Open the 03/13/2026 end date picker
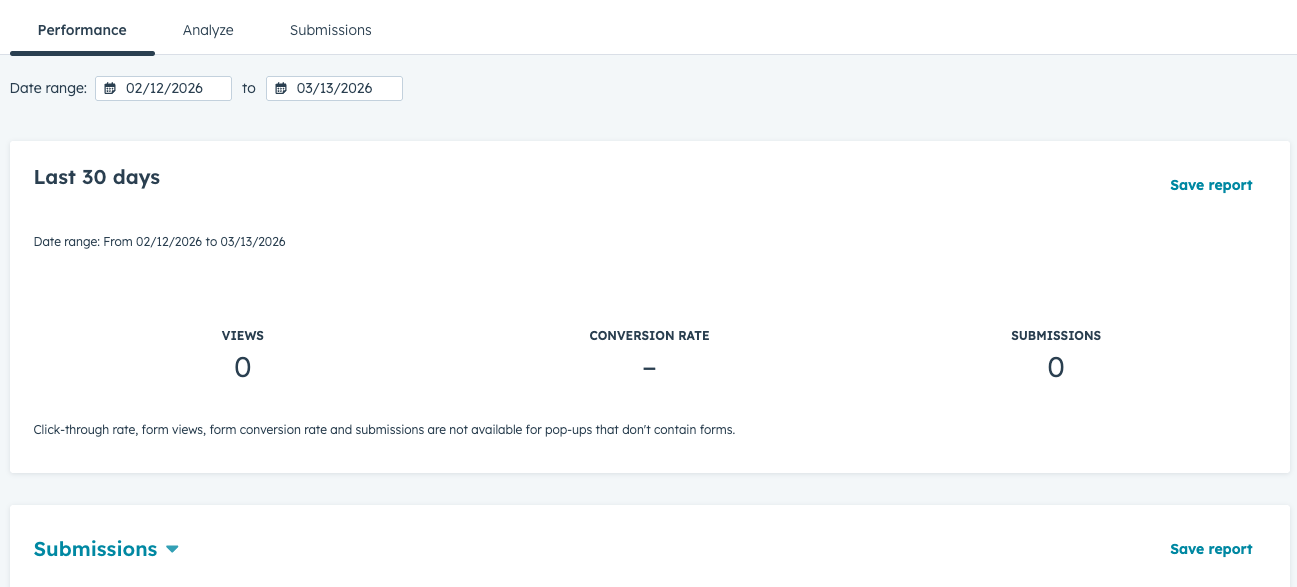Image resolution: width=1297 pixels, height=587 pixels. (335, 89)
